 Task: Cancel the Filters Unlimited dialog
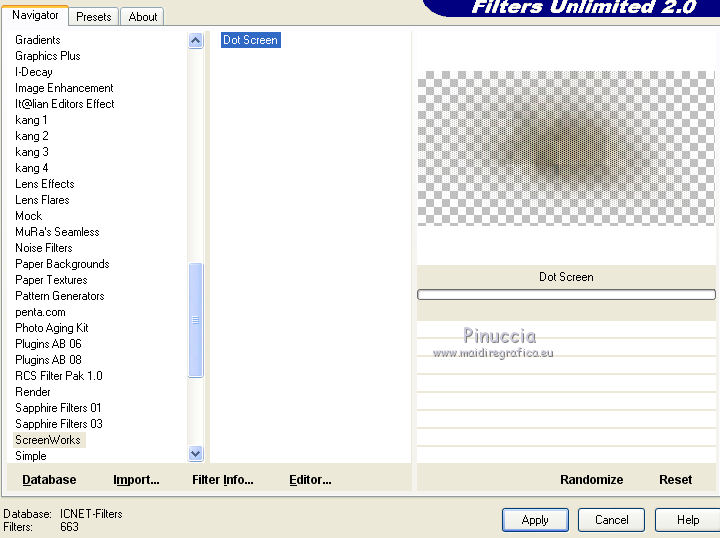click(x=612, y=520)
